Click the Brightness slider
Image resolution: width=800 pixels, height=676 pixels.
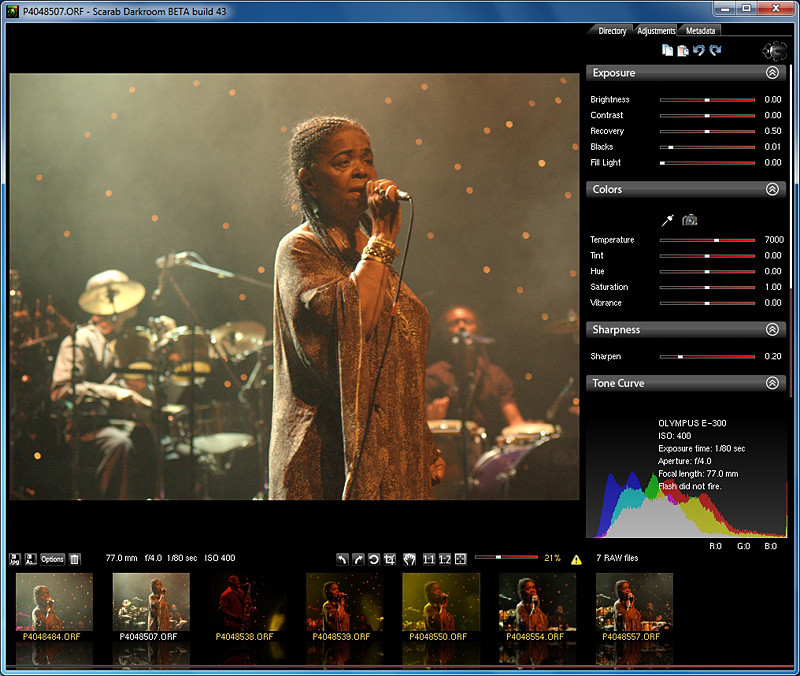(x=707, y=100)
